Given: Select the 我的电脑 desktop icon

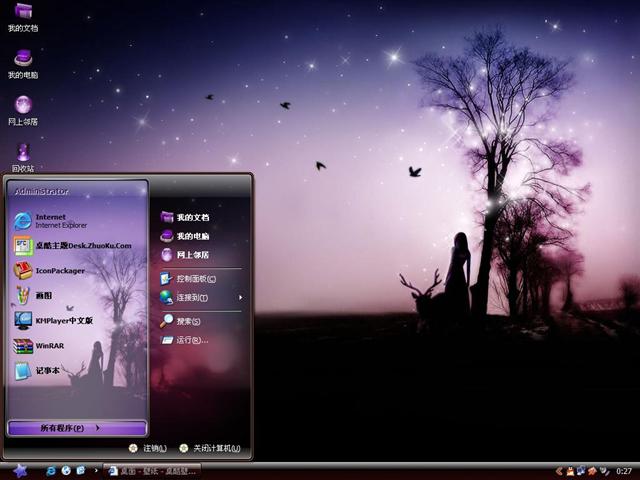Looking at the screenshot, I should (x=23, y=59).
